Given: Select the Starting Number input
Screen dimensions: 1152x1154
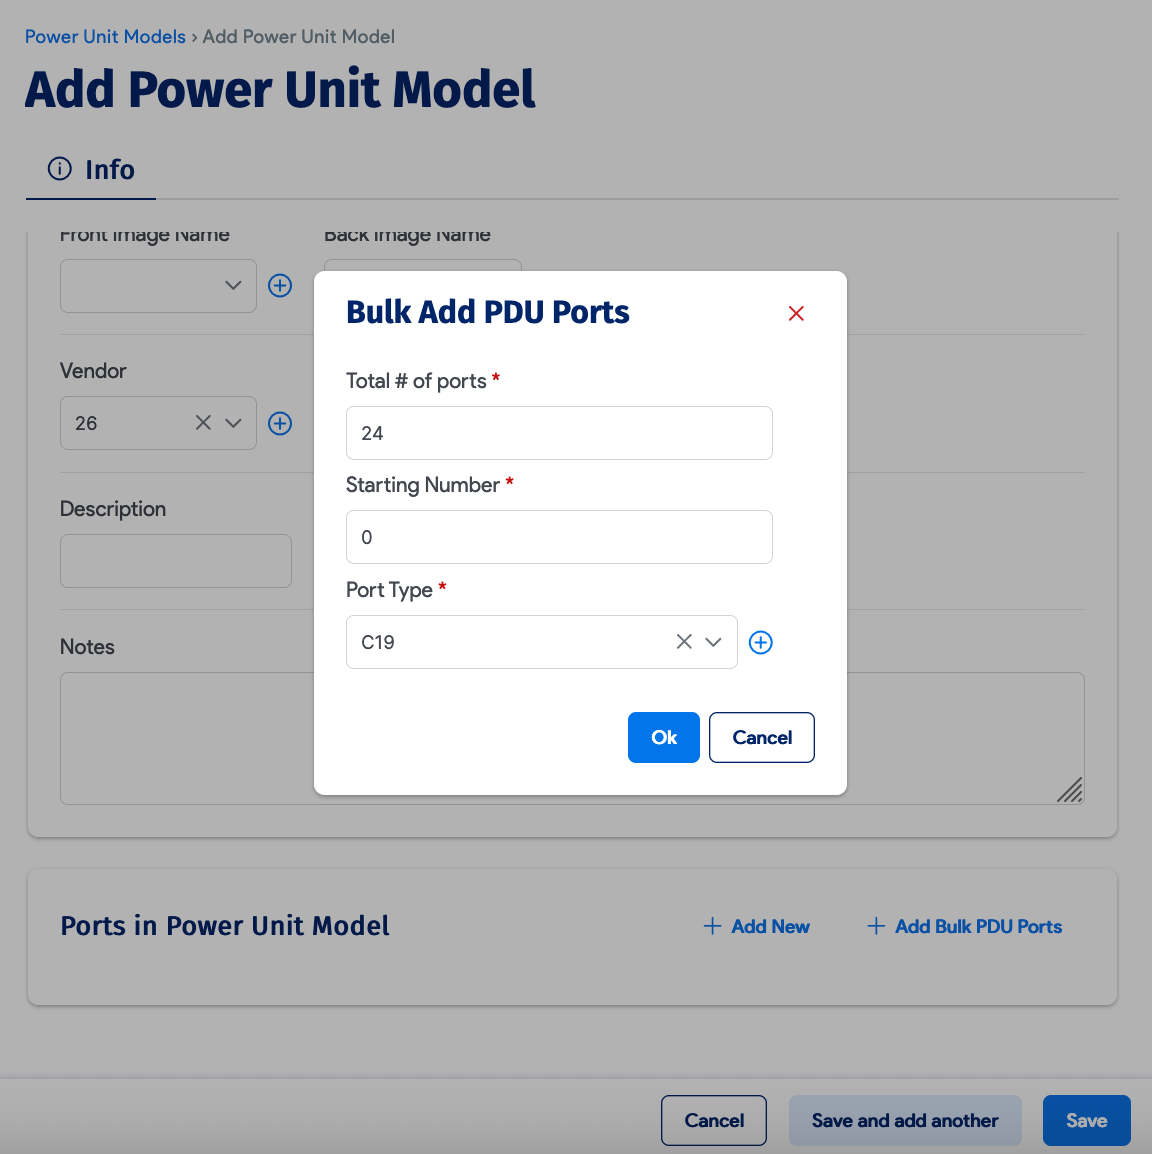Looking at the screenshot, I should (x=559, y=537).
